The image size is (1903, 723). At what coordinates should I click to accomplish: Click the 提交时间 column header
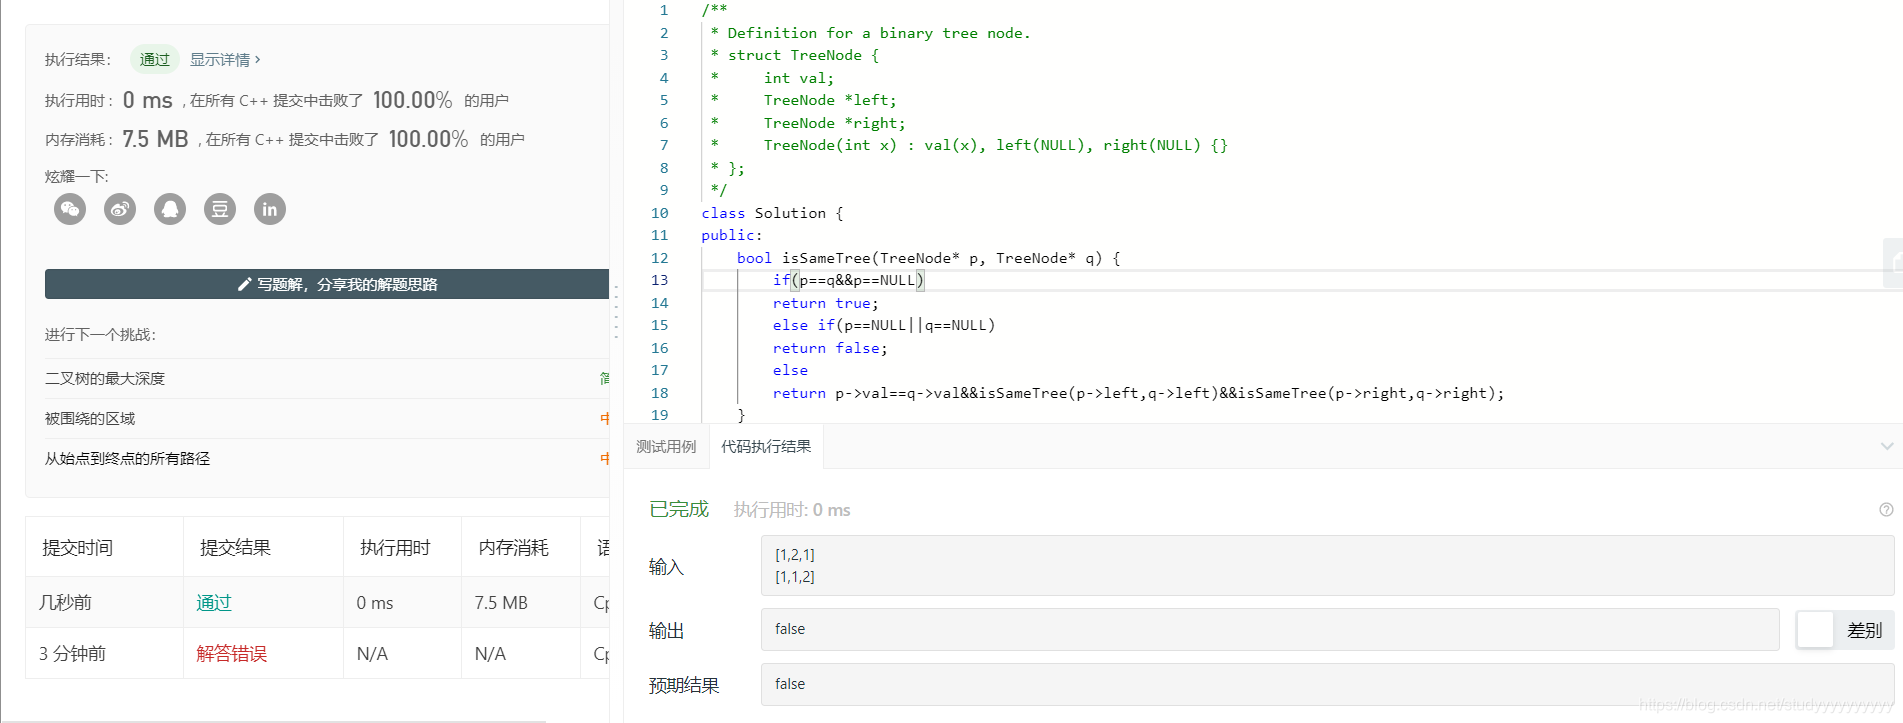78,548
